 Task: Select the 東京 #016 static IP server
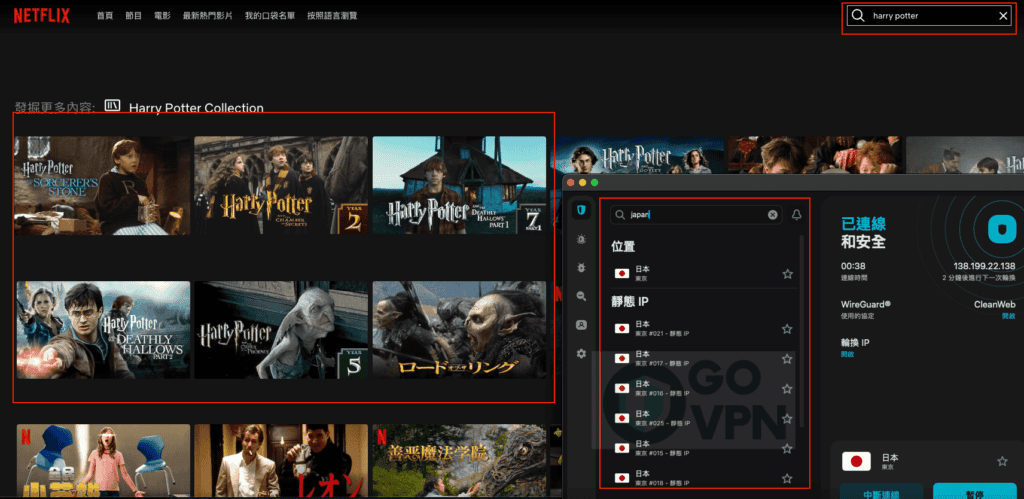point(704,389)
